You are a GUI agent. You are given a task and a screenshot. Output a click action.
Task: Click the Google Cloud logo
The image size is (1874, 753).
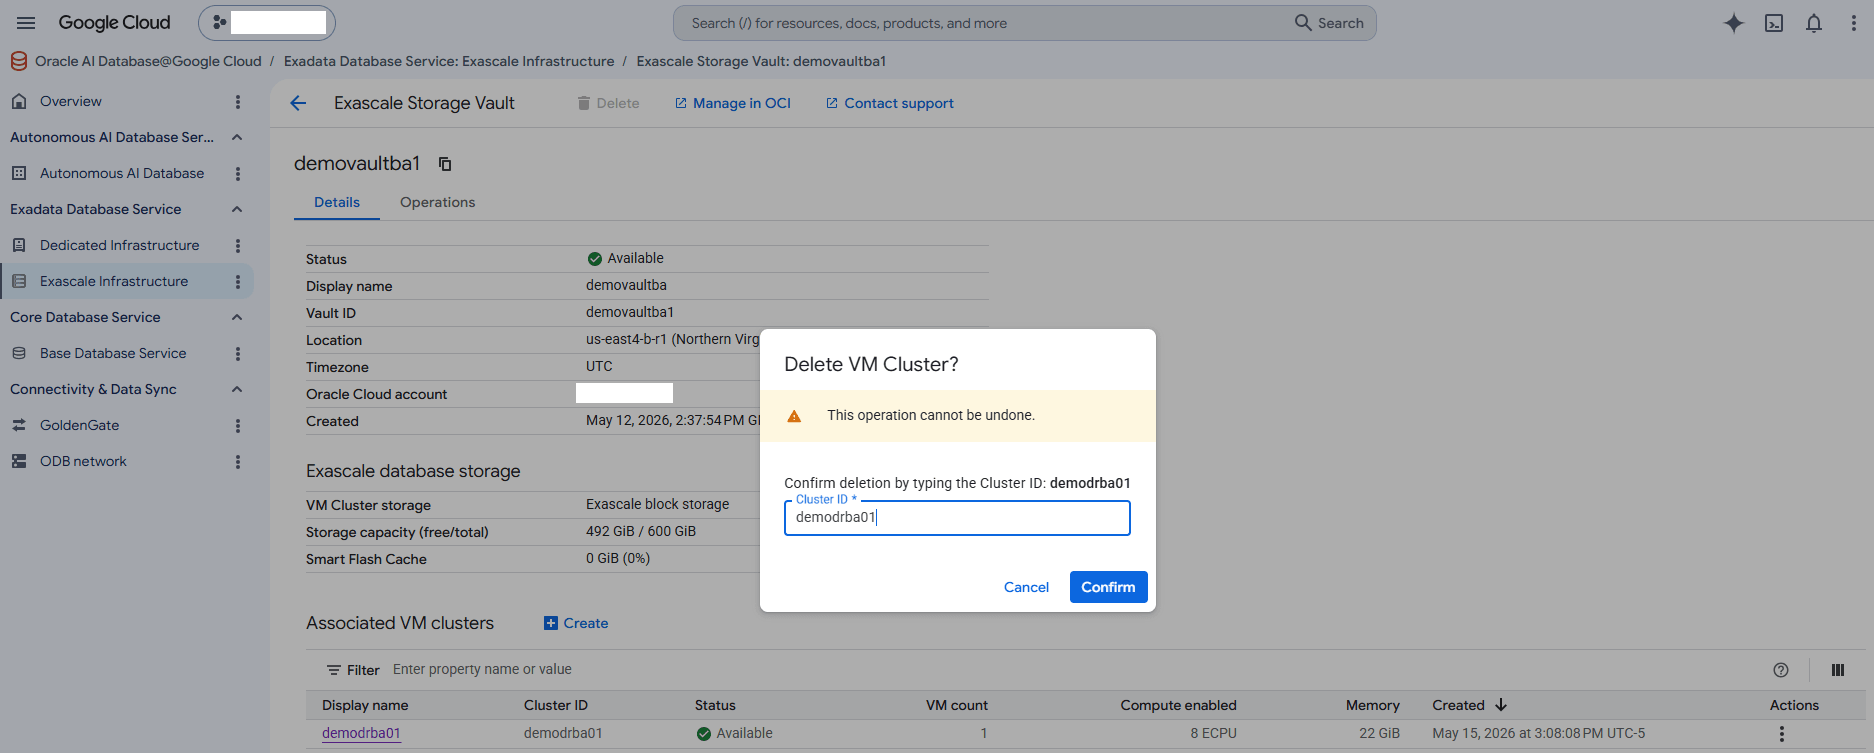point(114,23)
